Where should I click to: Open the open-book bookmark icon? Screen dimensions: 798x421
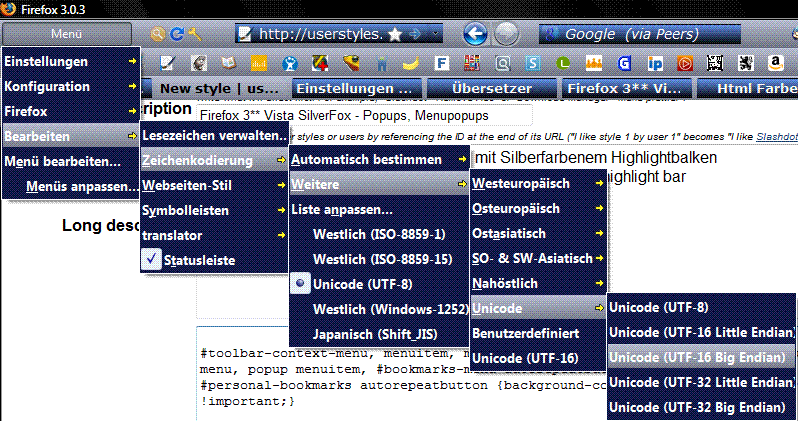pyautogui.click(x=229, y=63)
